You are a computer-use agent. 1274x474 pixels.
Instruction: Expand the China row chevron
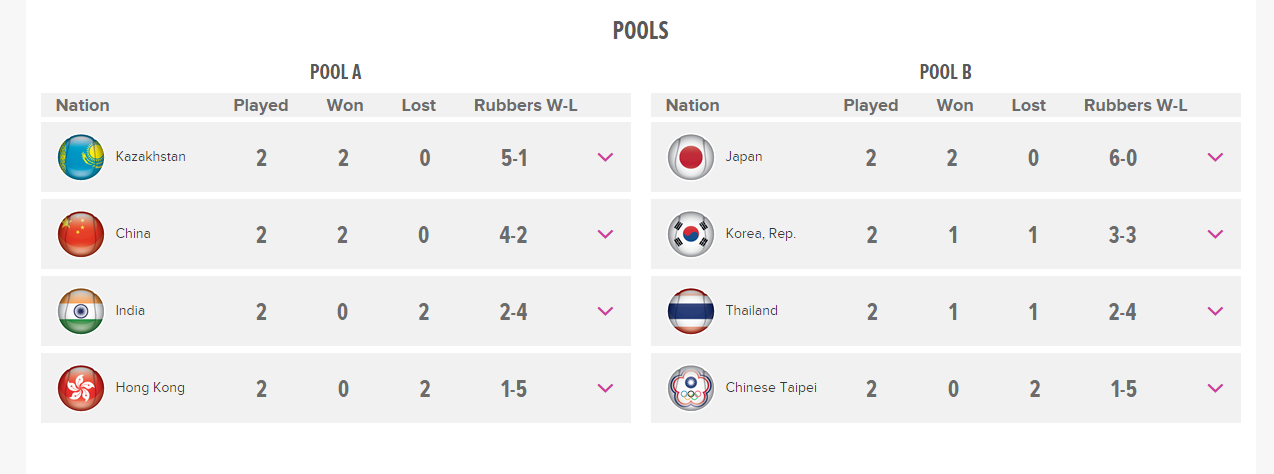point(605,234)
